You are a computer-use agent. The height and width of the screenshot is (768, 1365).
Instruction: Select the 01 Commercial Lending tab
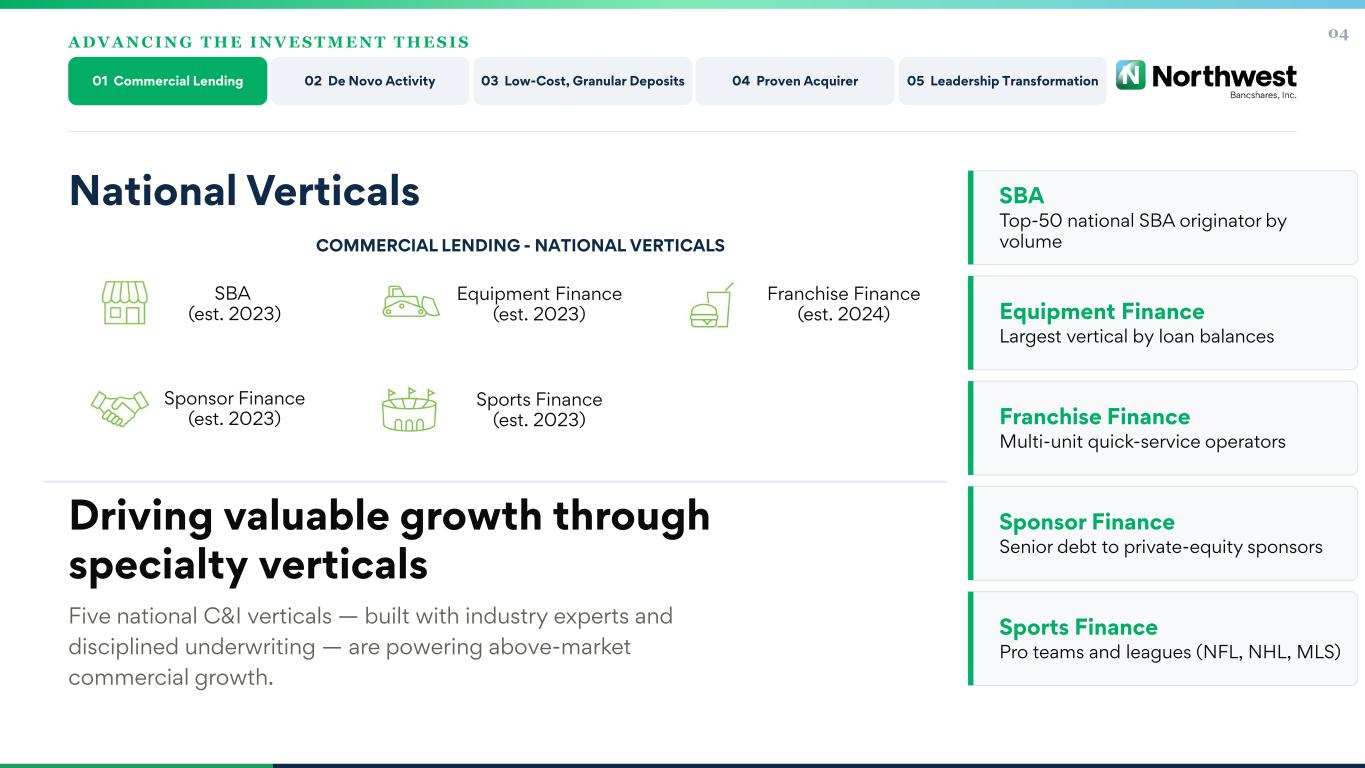[x=168, y=81]
